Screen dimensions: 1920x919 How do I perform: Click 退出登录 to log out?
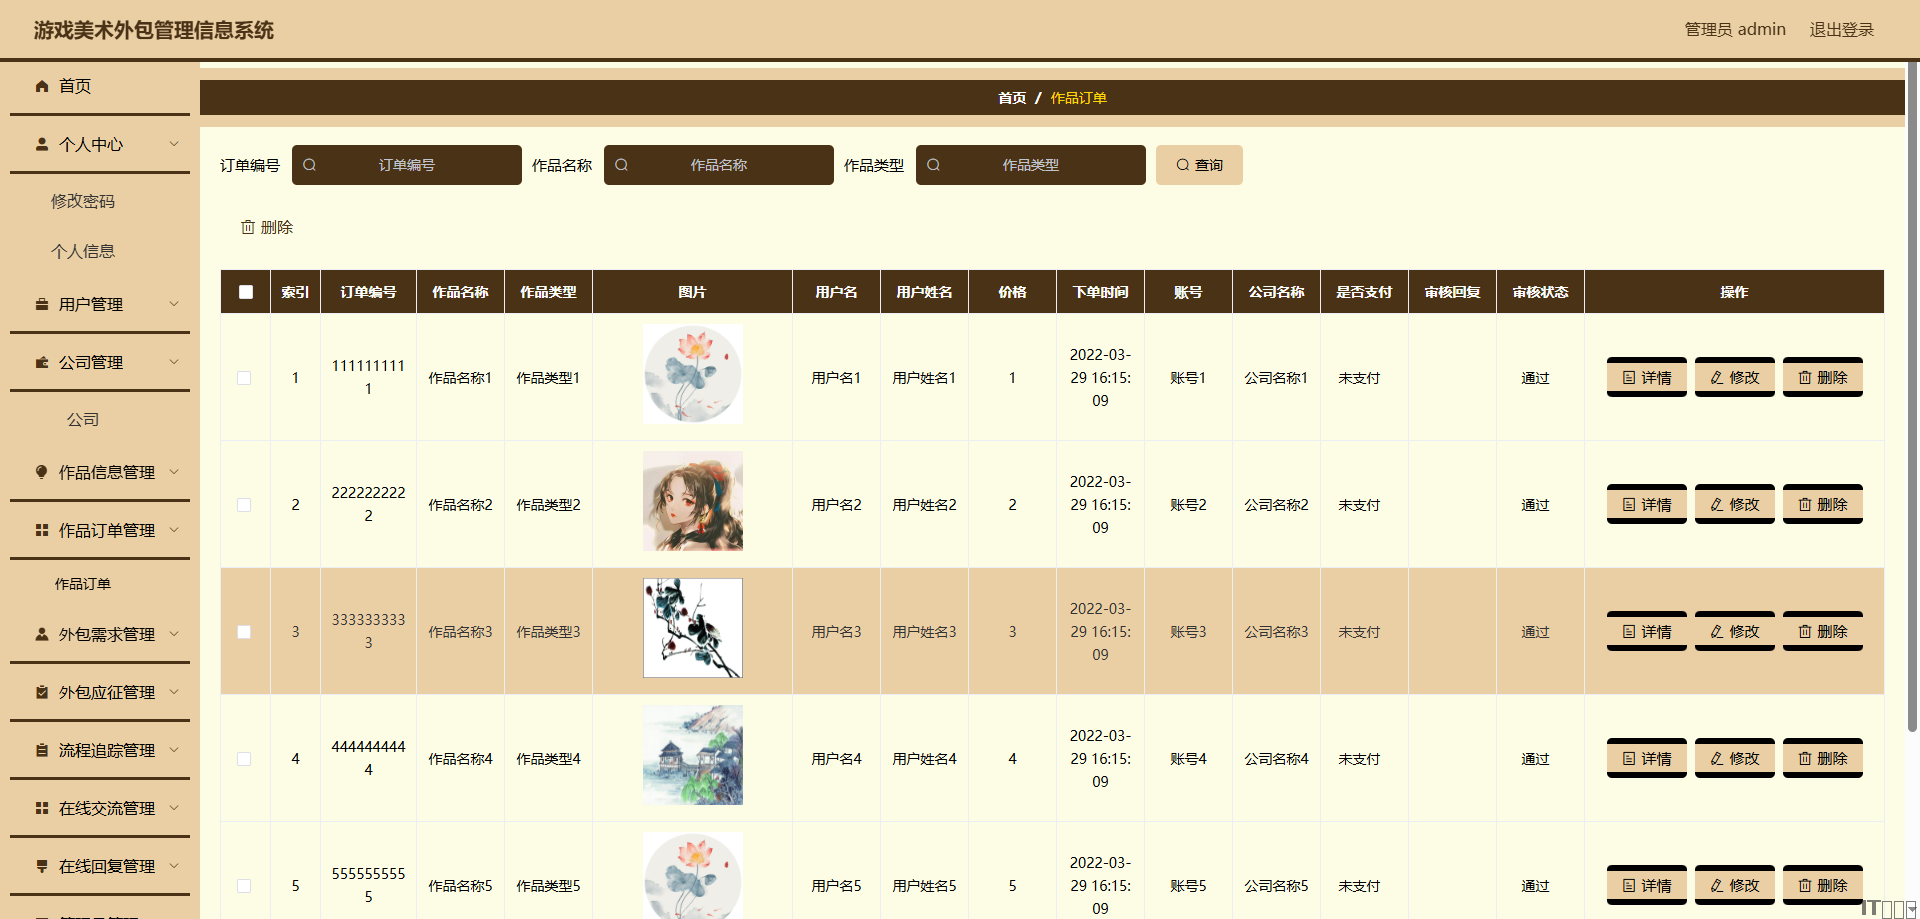pos(1841,30)
